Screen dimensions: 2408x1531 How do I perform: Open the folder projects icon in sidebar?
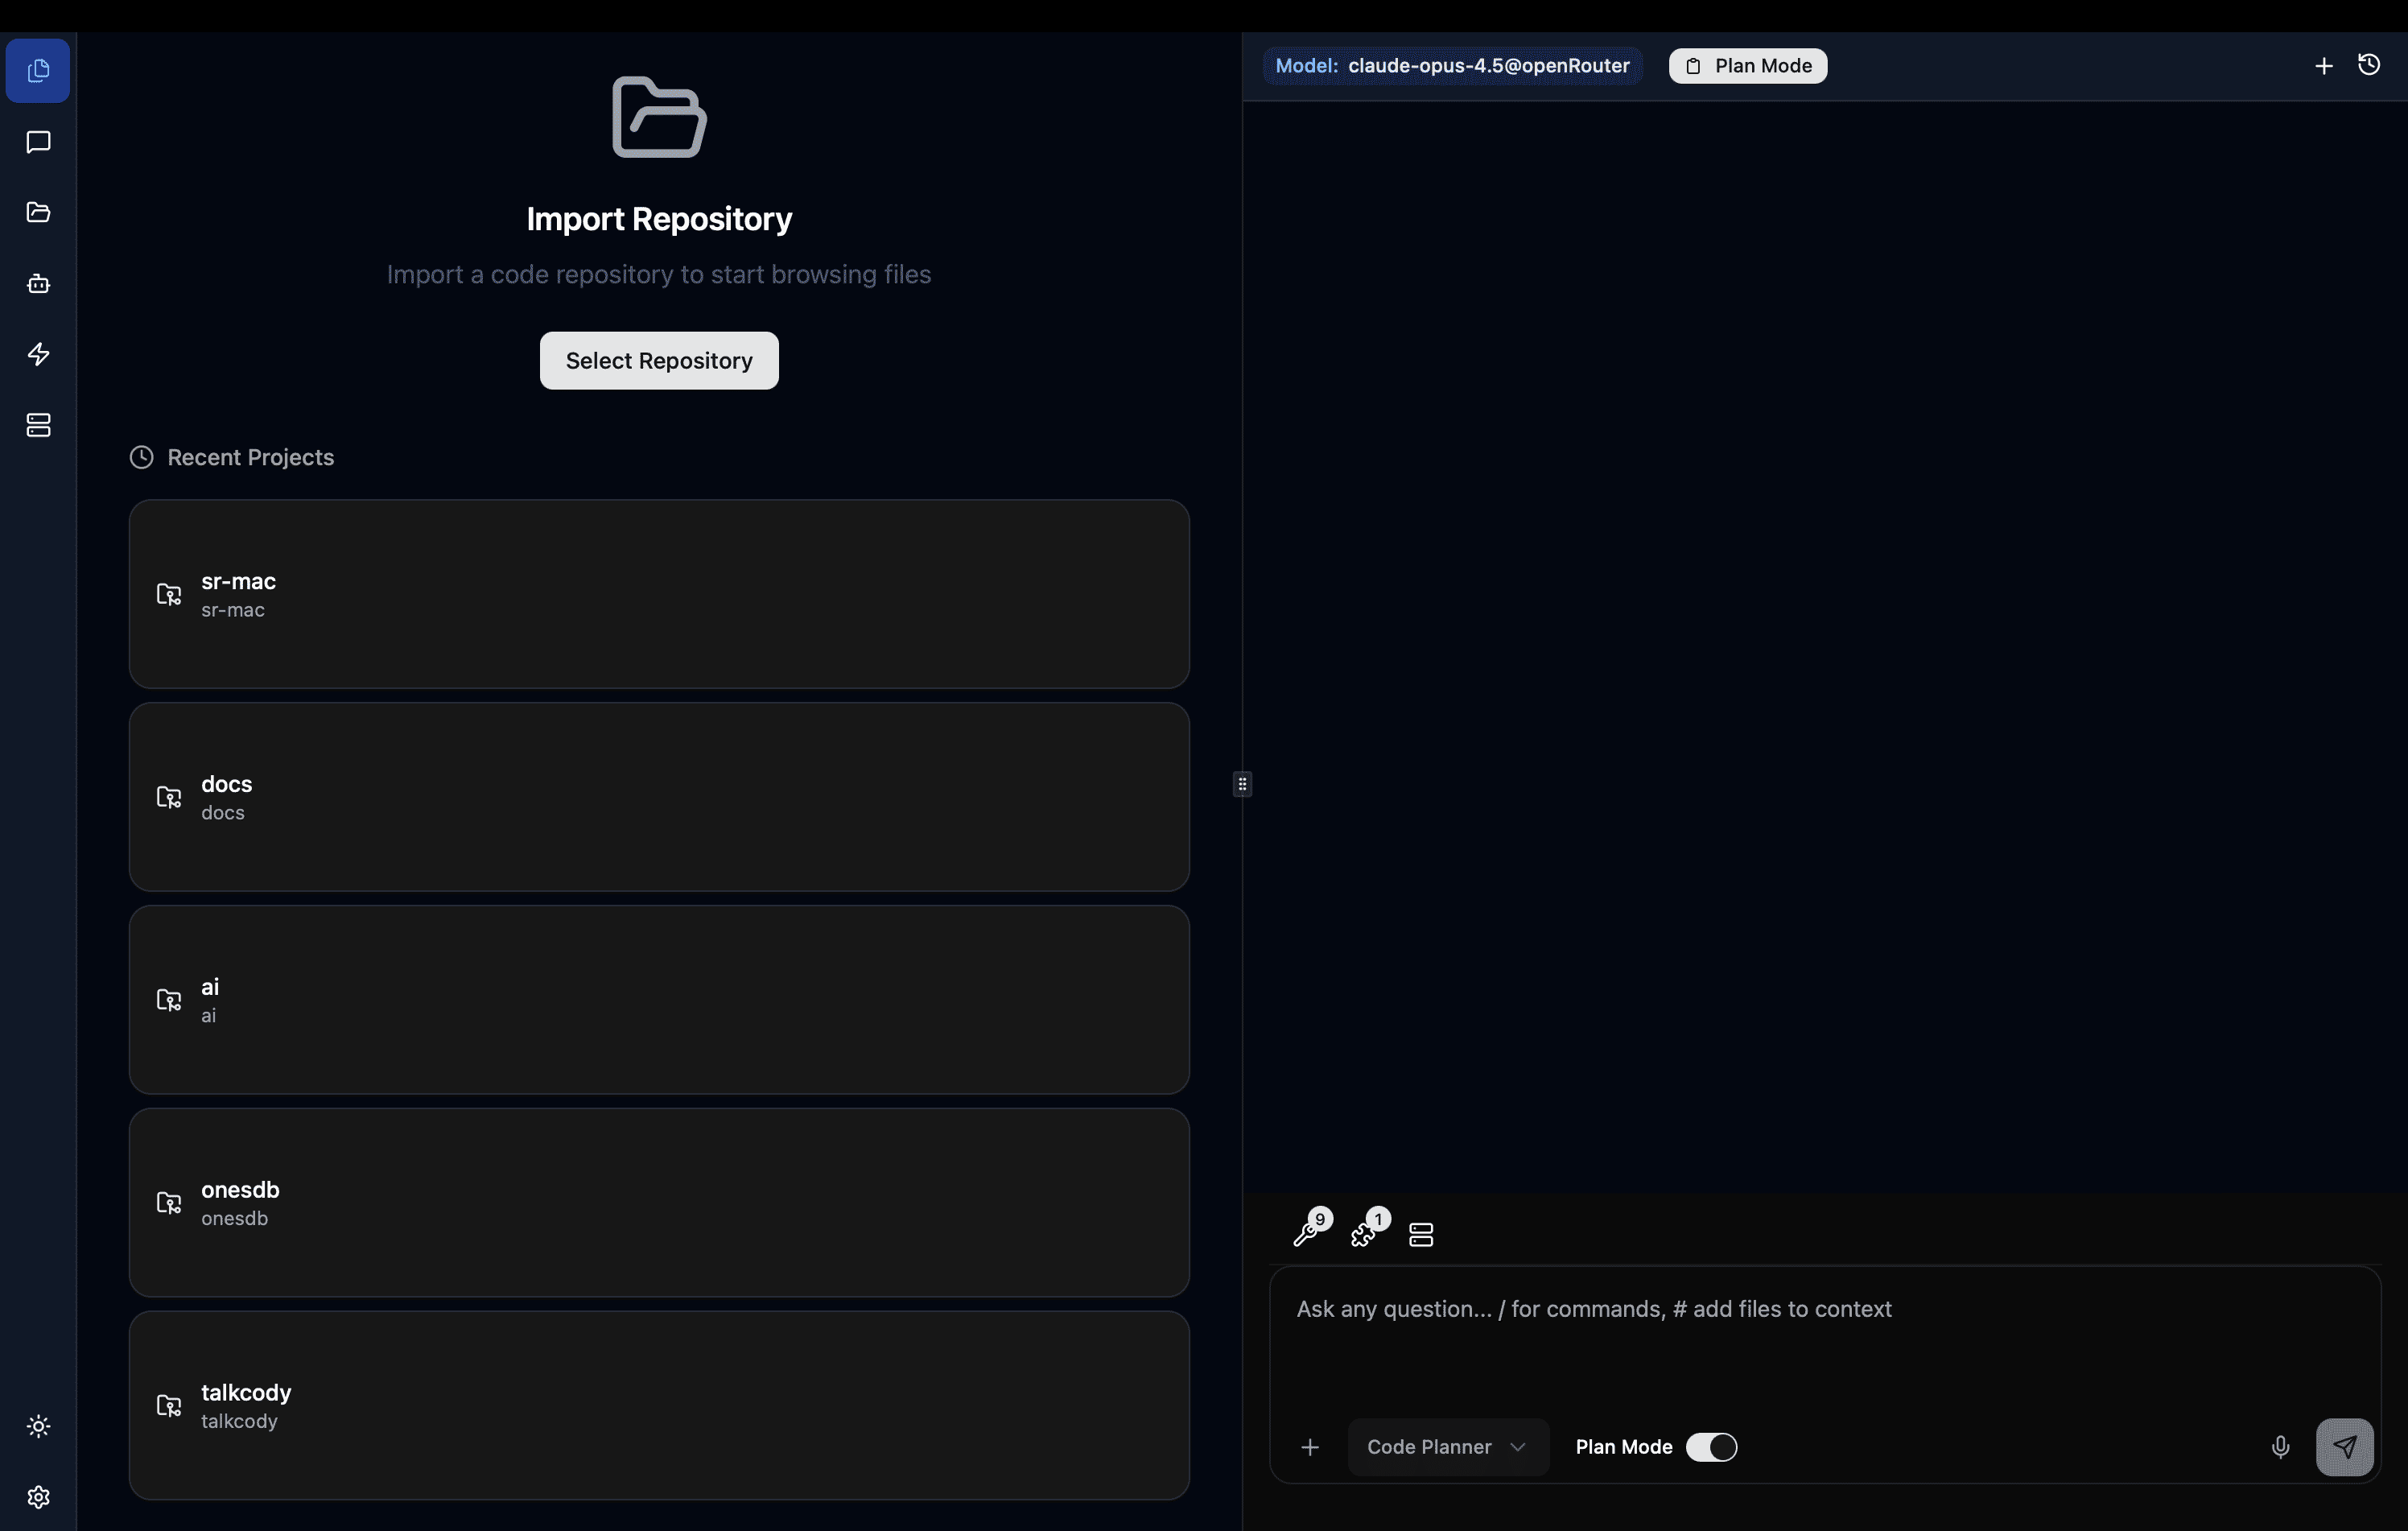[38, 212]
